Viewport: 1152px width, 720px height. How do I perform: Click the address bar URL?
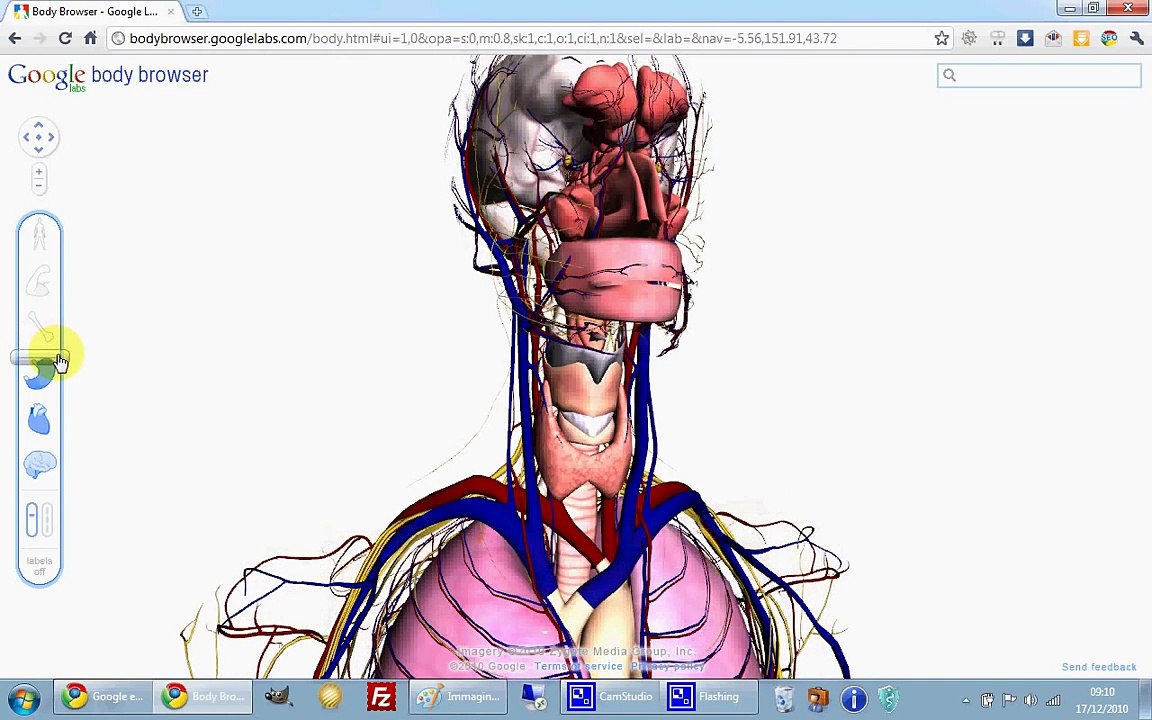[x=483, y=38]
